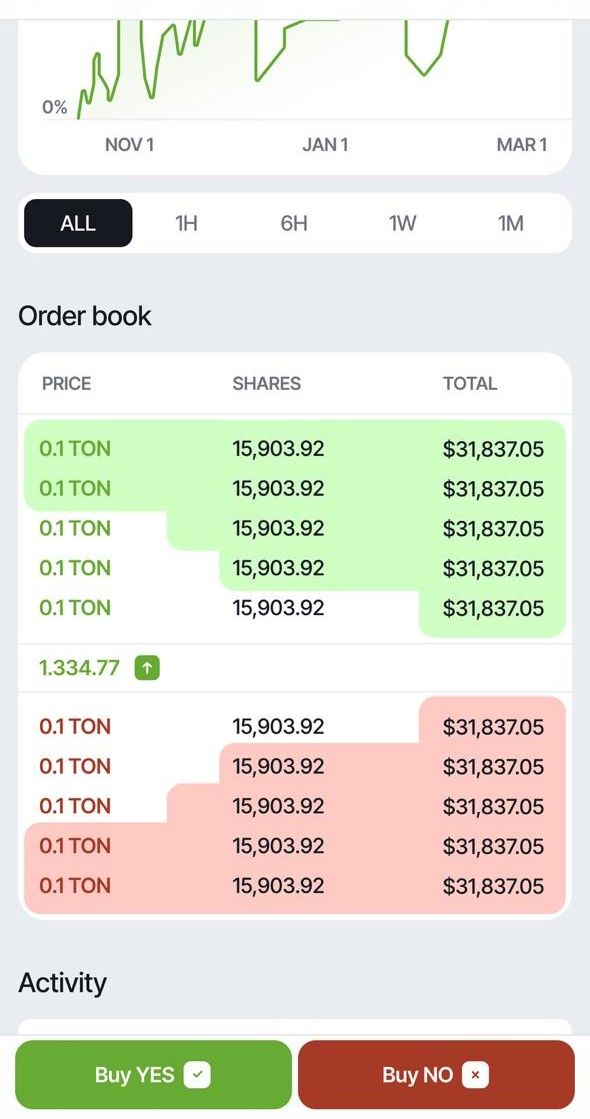Switch to the 1H chart view
The width and height of the screenshot is (590, 1119).
[185, 223]
